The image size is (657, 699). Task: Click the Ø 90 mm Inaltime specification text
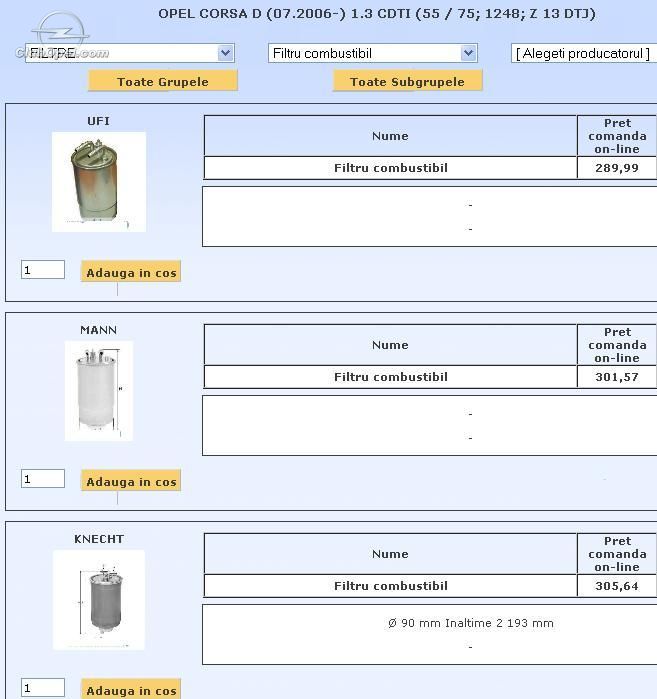[471, 623]
